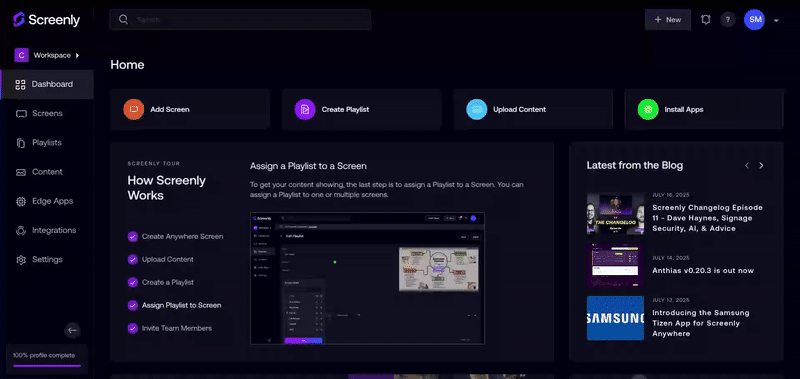800x379 pixels.
Task: Click the New button
Action: pyautogui.click(x=668, y=19)
